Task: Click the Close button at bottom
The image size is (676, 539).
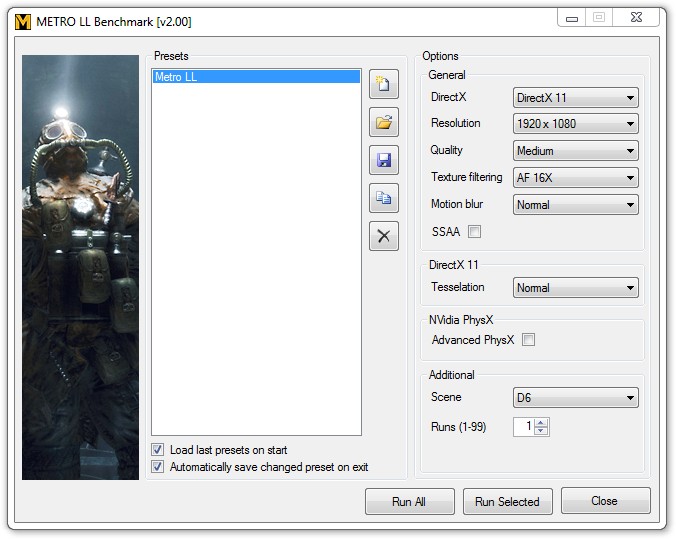Action: [x=605, y=501]
